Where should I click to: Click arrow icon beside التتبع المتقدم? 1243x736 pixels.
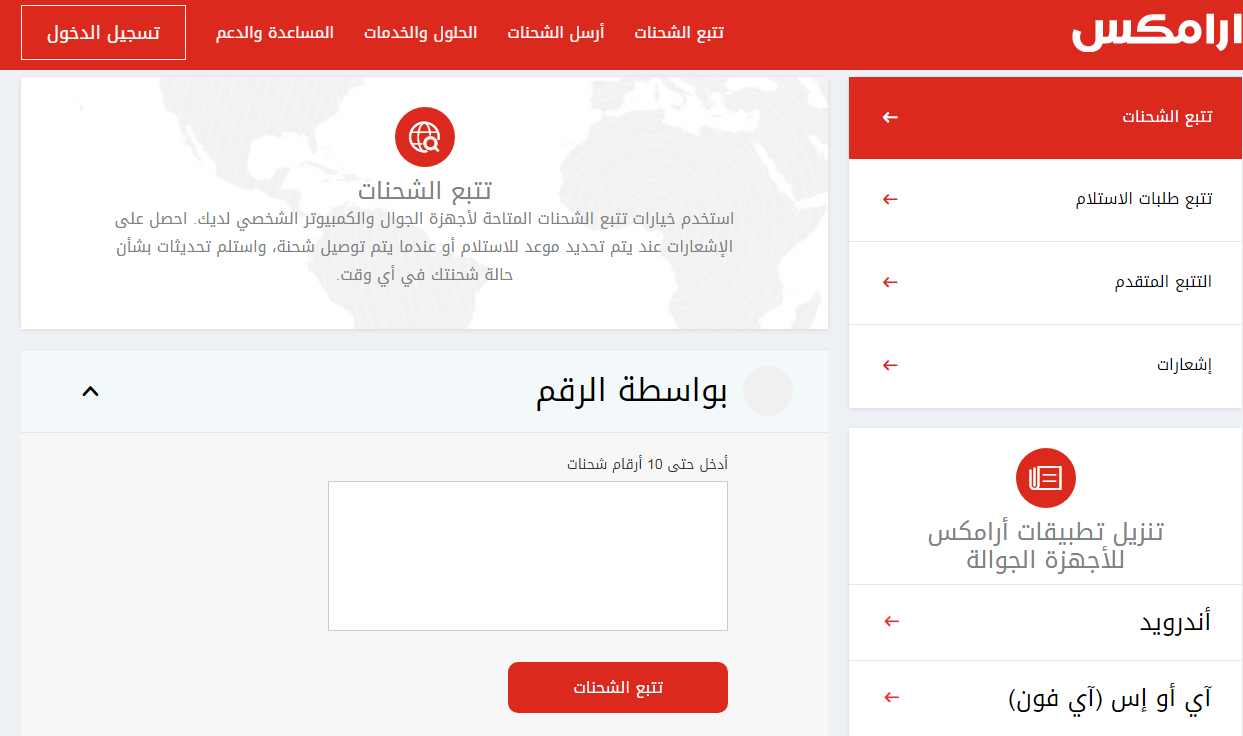[x=890, y=282]
